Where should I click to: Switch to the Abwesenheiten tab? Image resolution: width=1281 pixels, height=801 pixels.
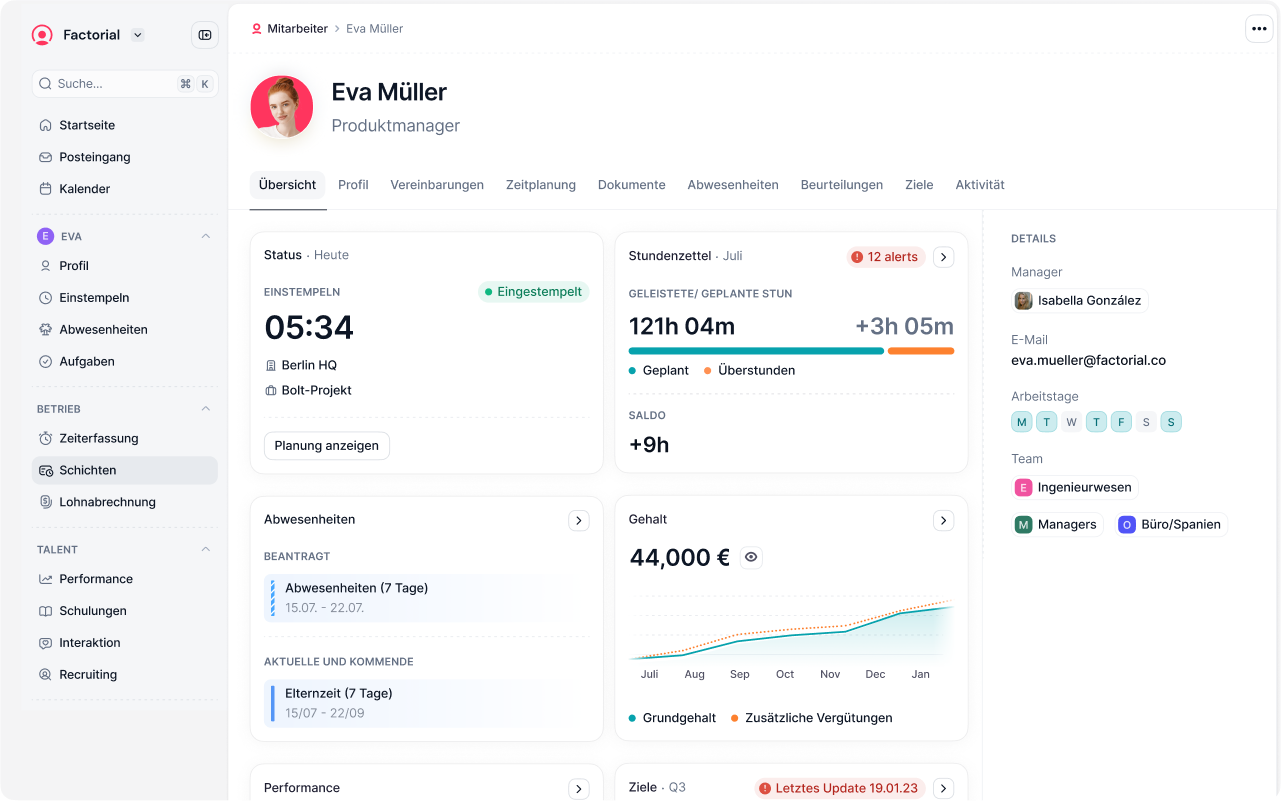tap(732, 185)
